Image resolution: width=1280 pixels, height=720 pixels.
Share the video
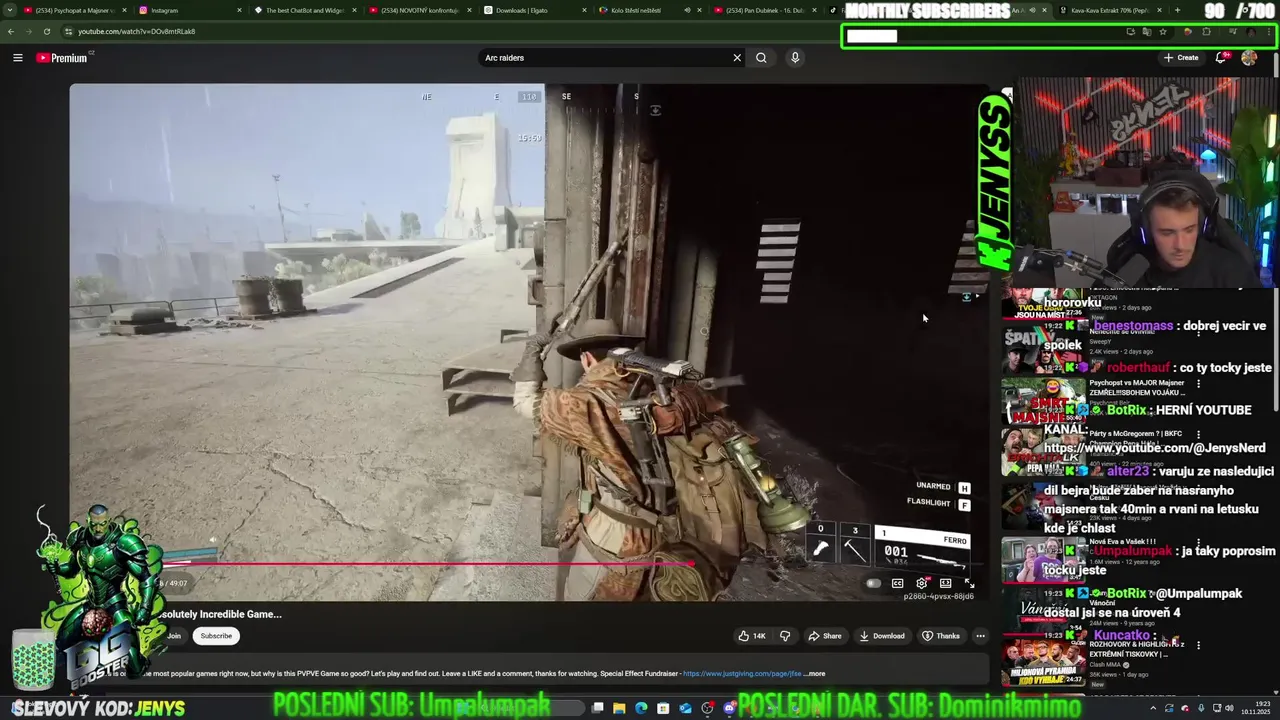coord(825,636)
